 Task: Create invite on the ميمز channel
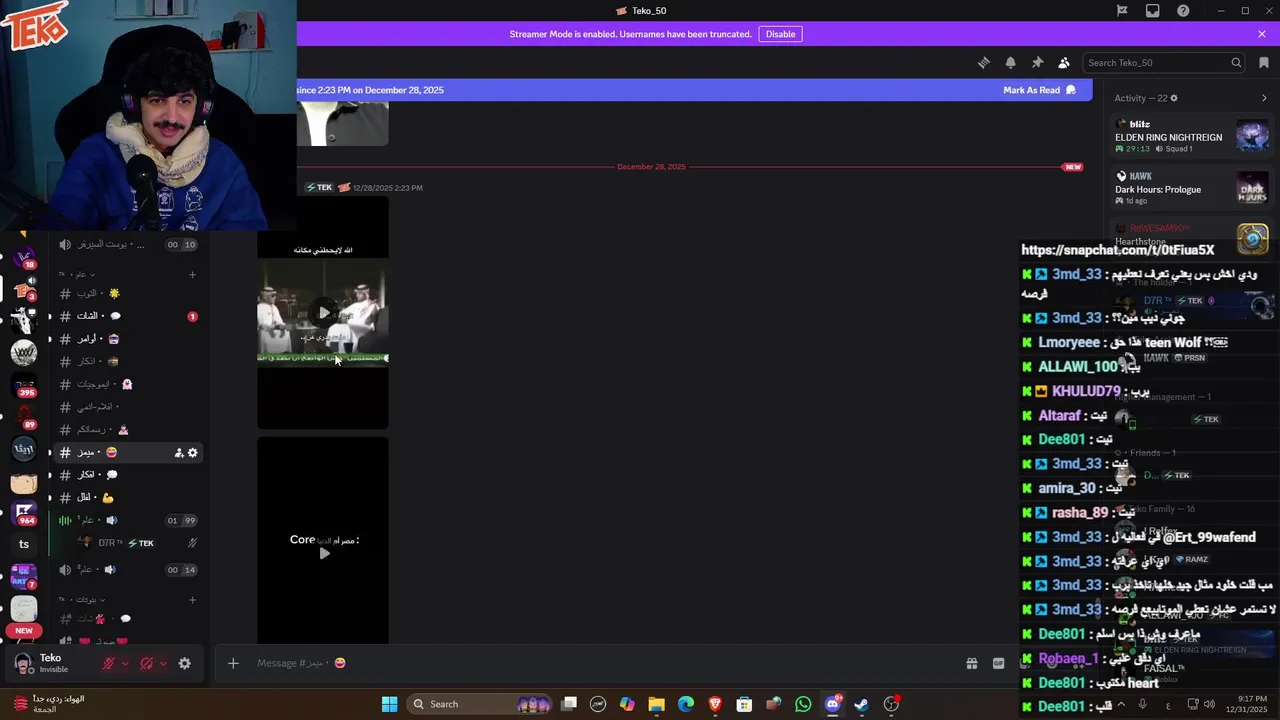(179, 453)
